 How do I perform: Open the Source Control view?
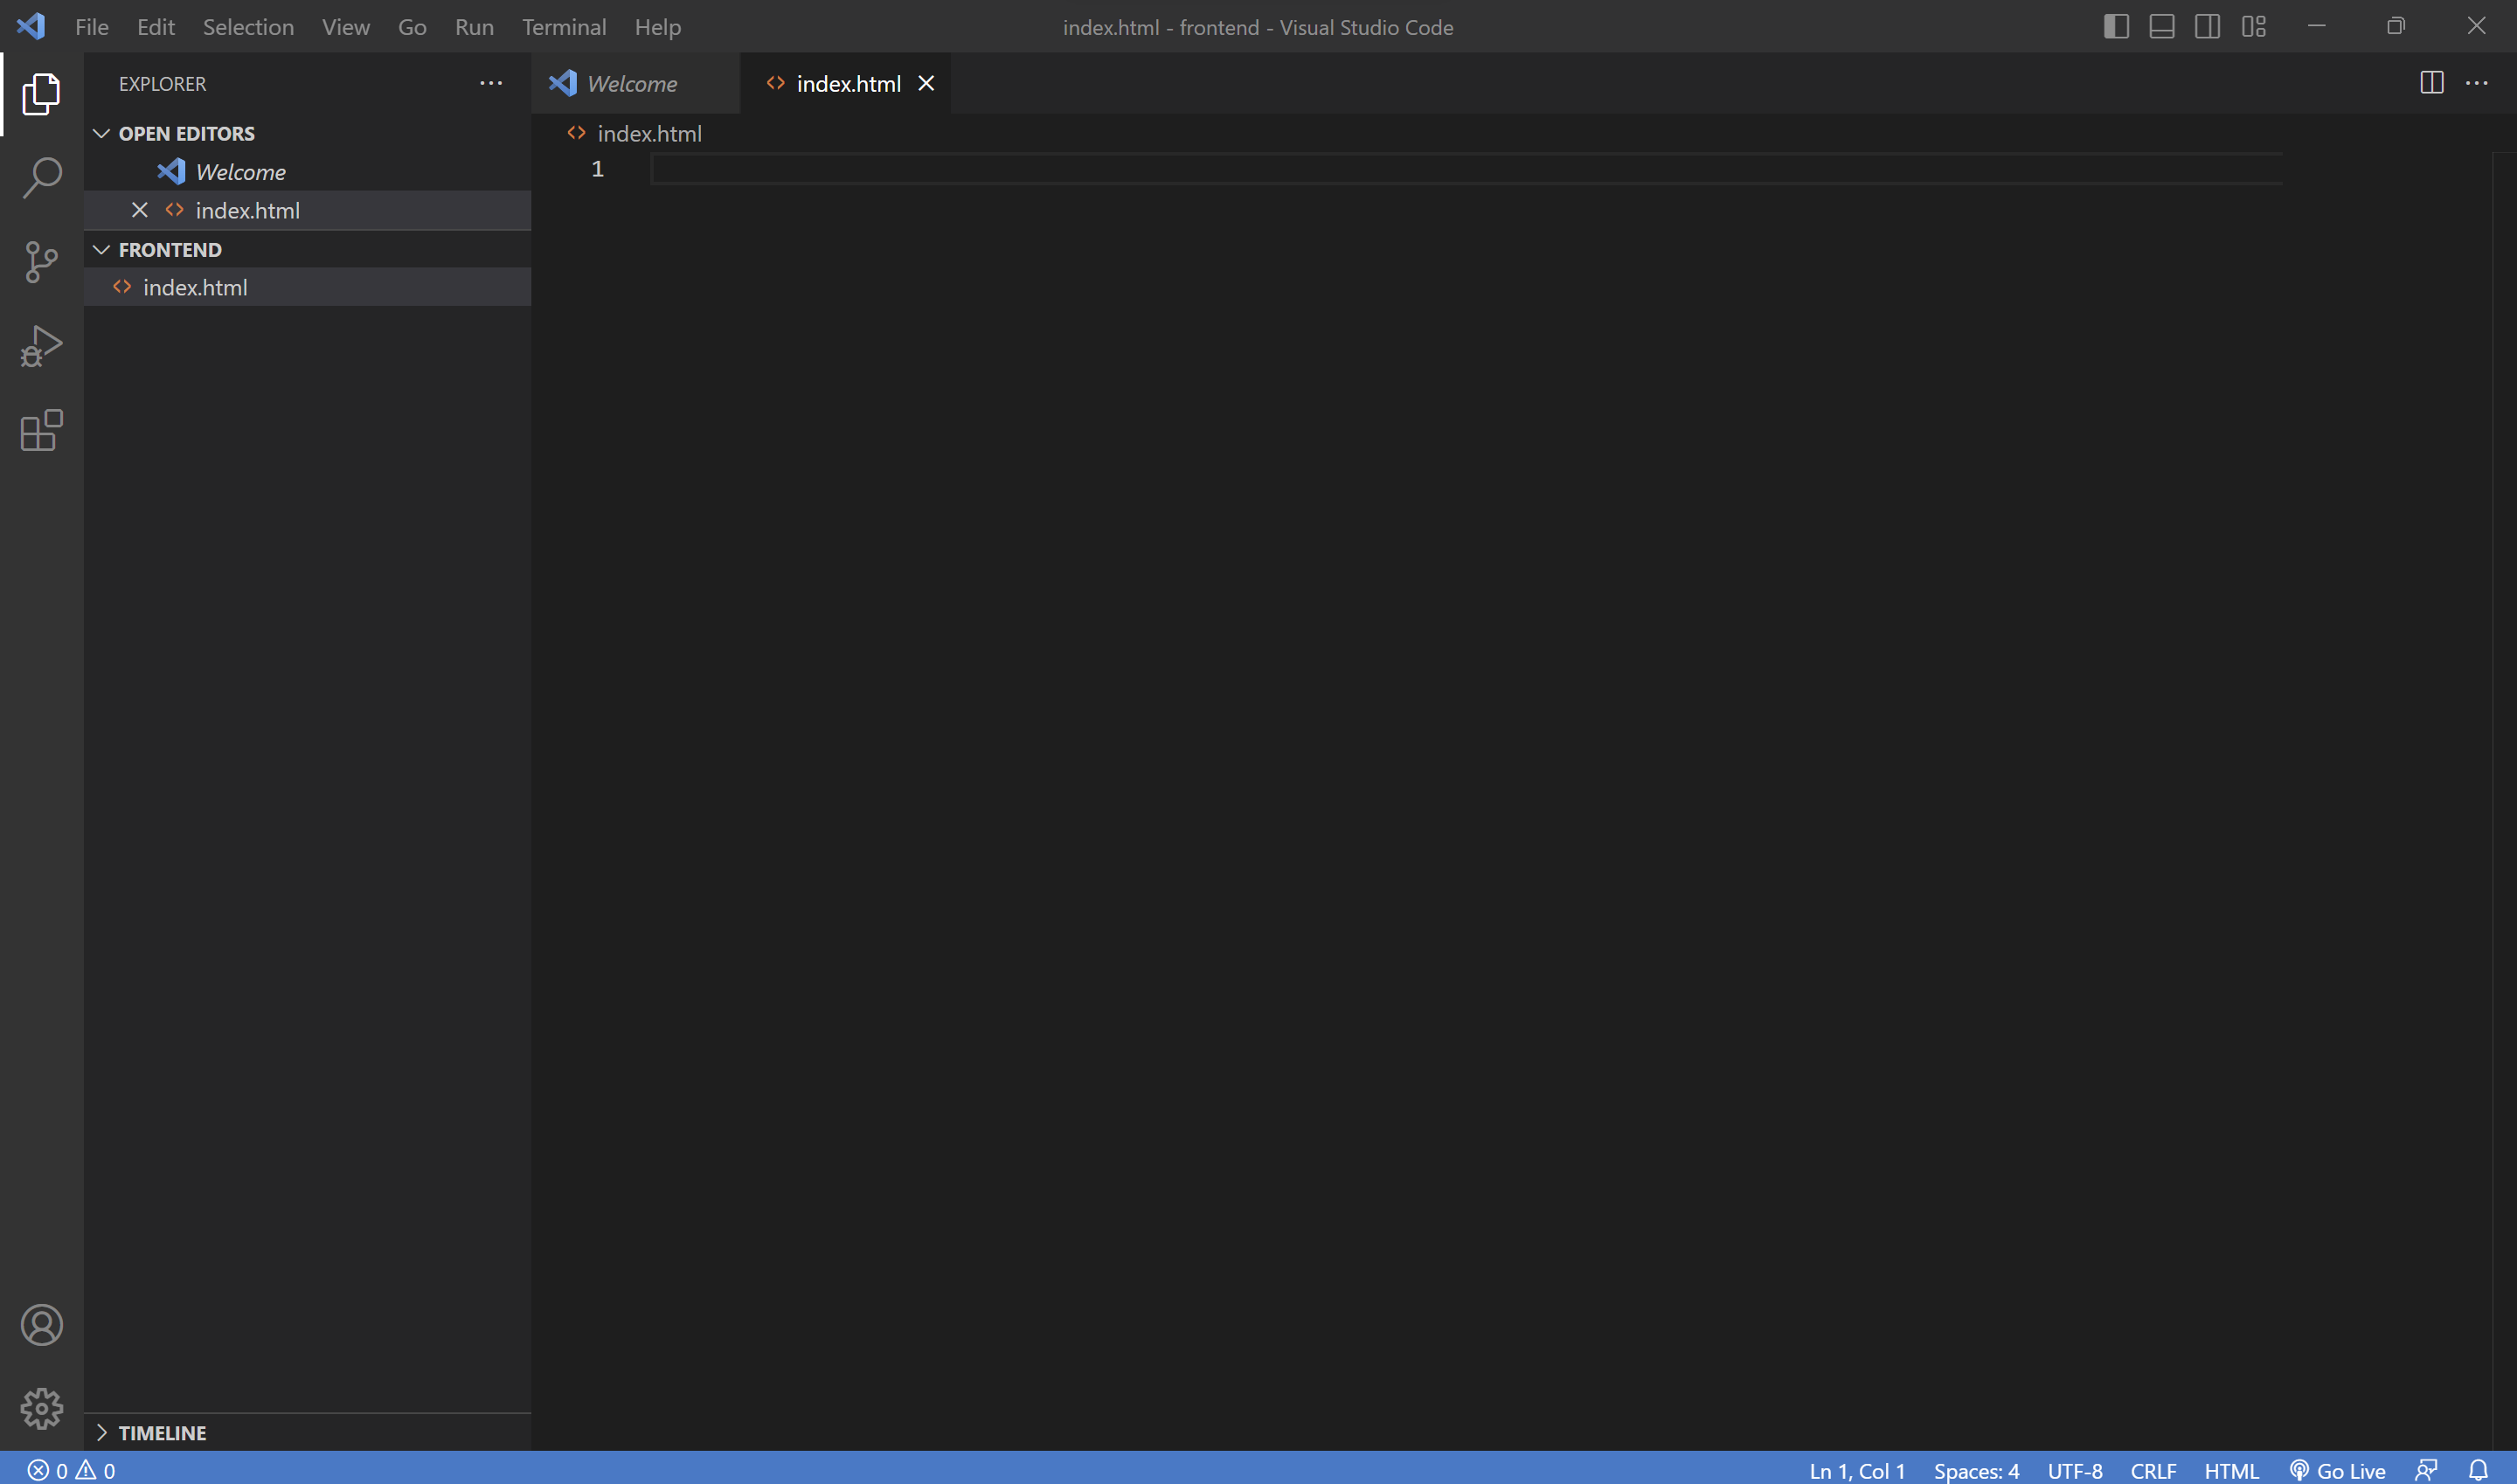pyautogui.click(x=41, y=262)
